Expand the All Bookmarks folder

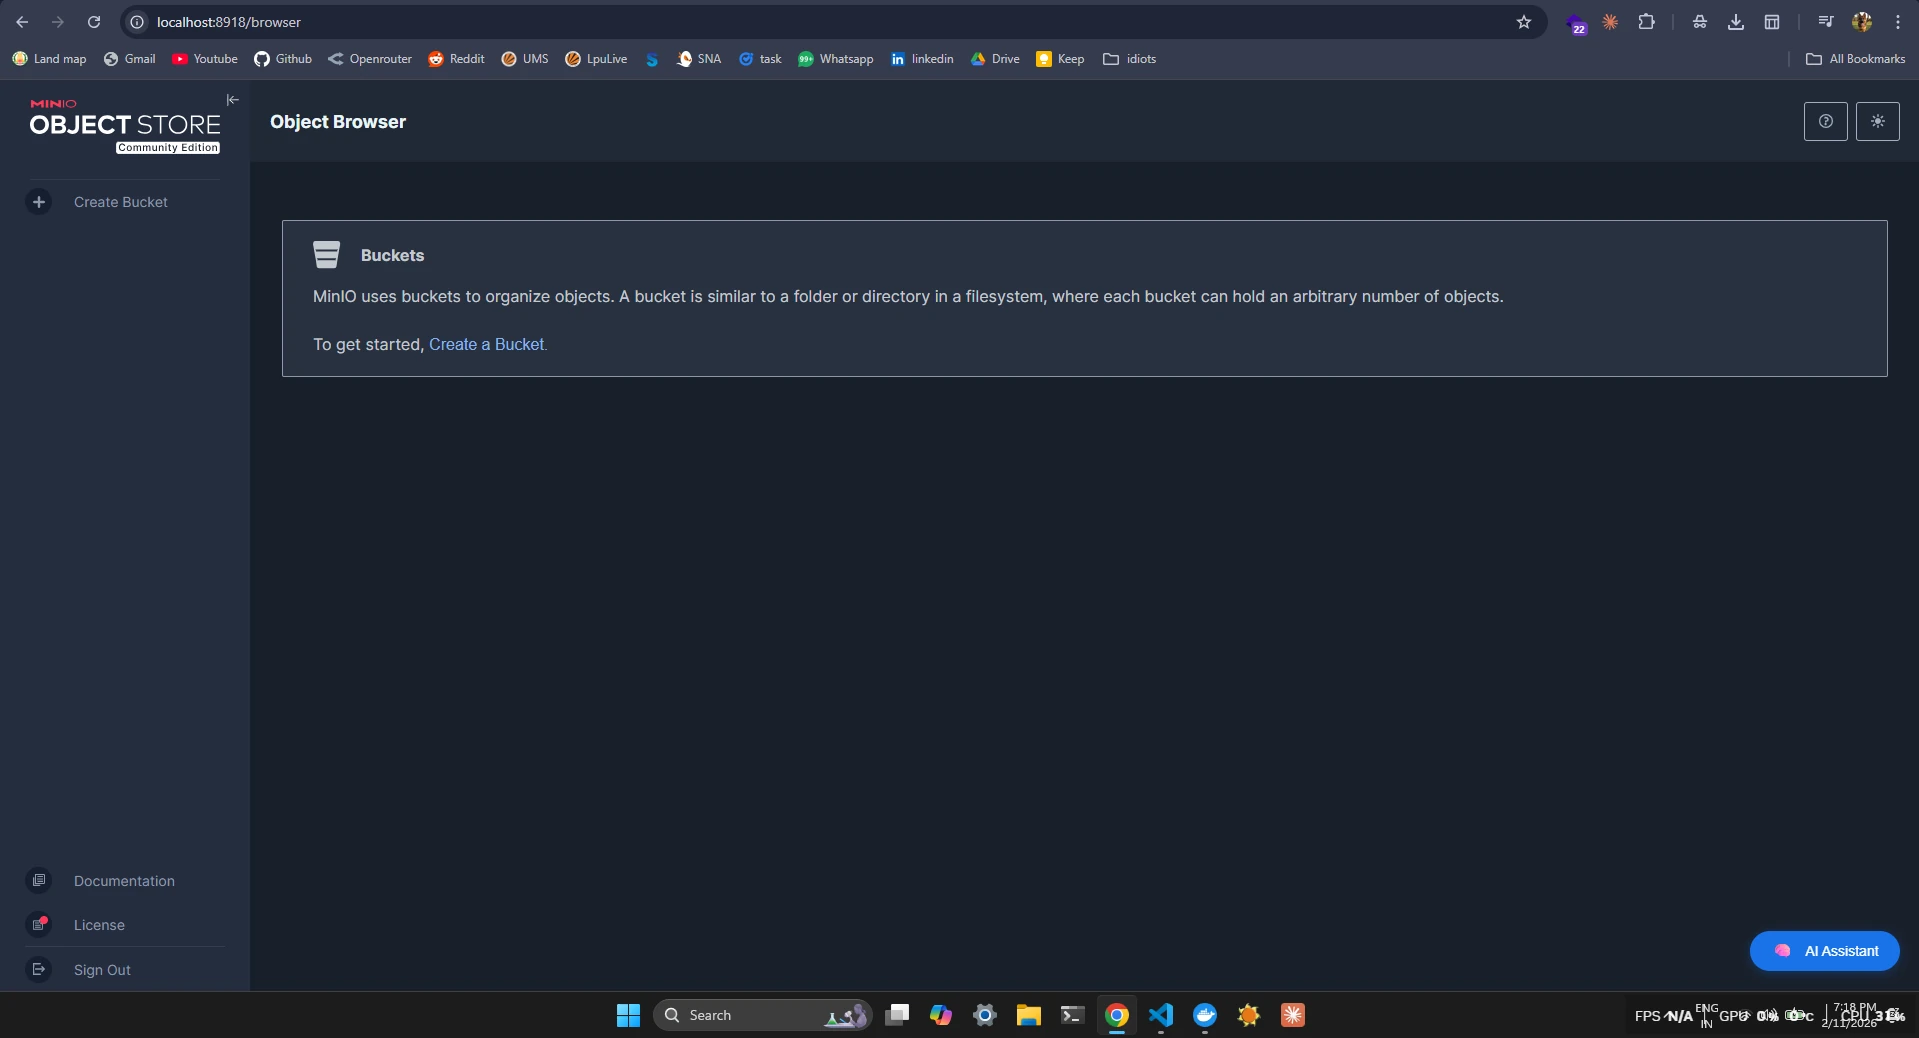click(1855, 59)
